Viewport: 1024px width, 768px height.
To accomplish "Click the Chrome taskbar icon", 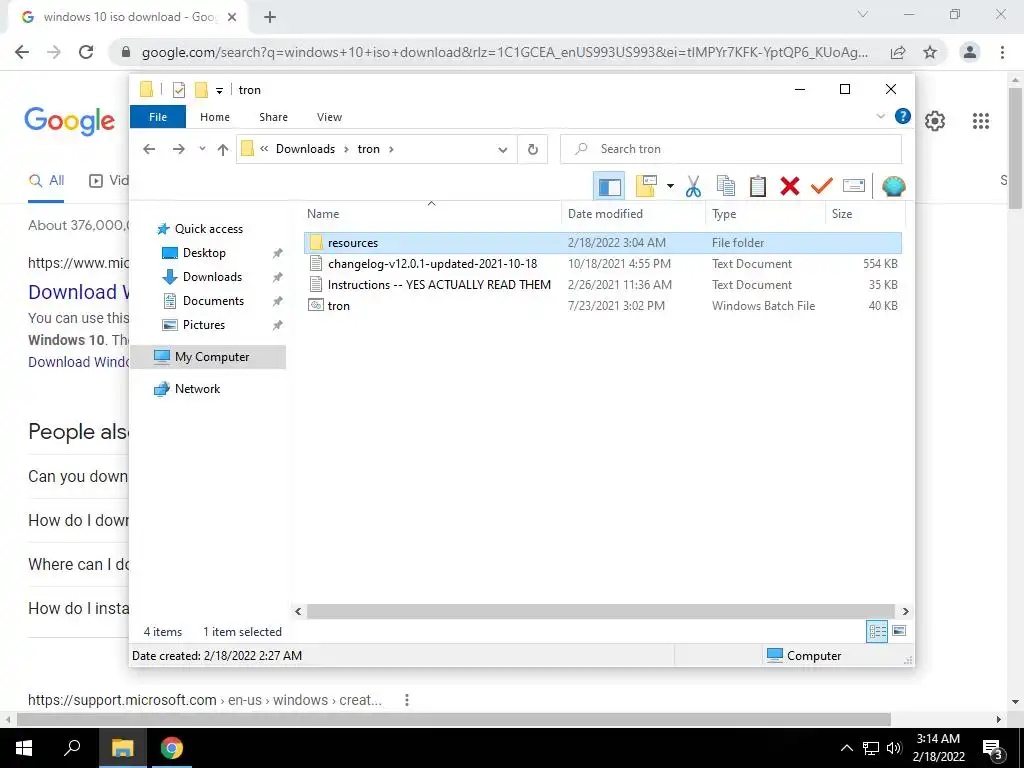I will click(172, 748).
